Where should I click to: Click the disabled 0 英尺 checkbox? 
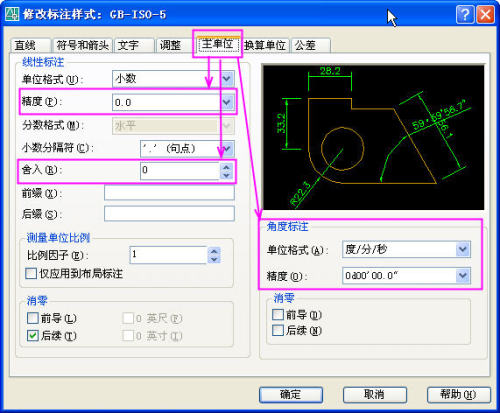tap(128, 318)
